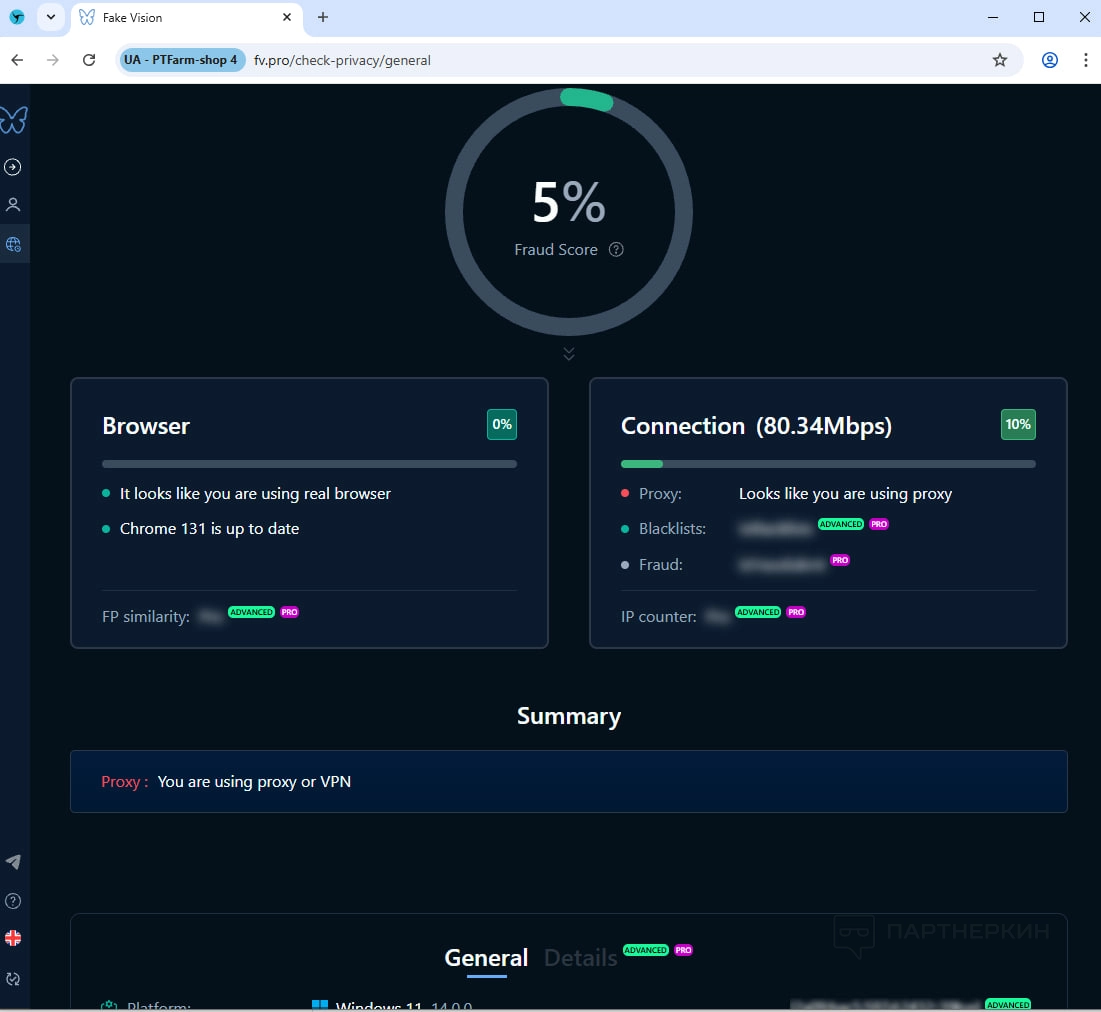Viewport: 1101px width, 1012px height.
Task: Open the tab search dropdown arrow
Action: (x=50, y=17)
